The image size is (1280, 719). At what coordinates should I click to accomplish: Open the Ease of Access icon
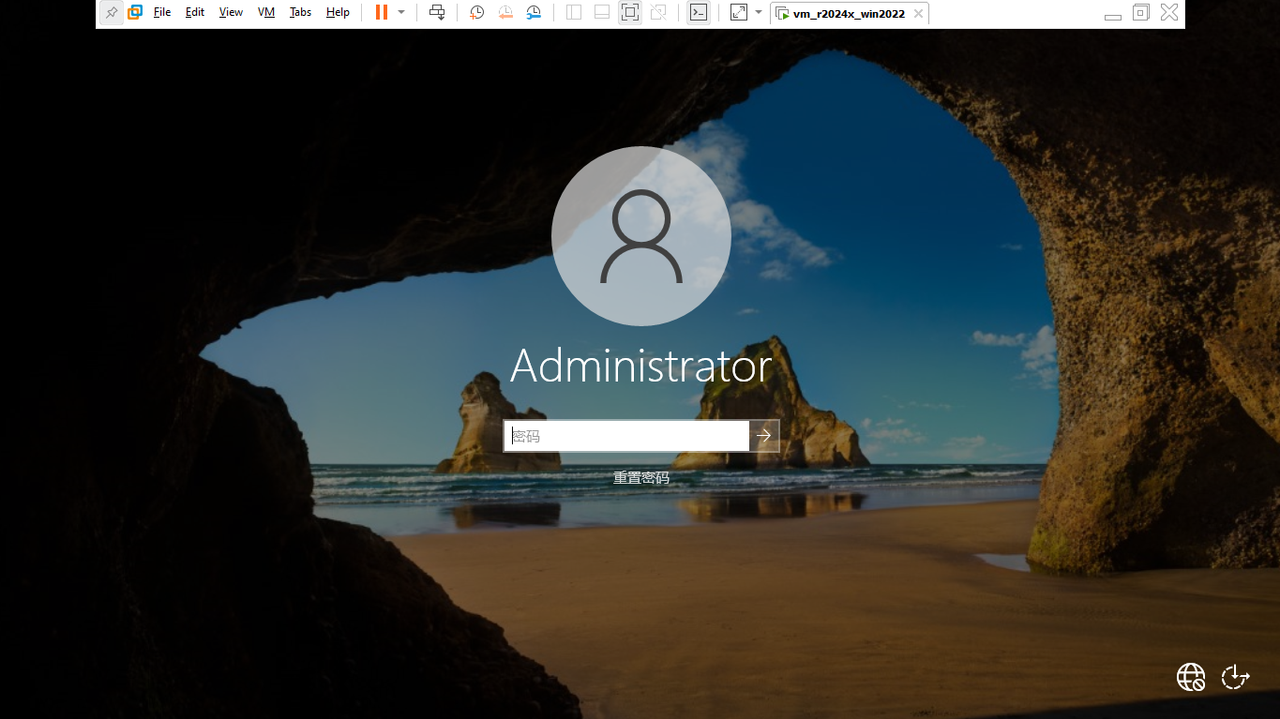[1236, 677]
